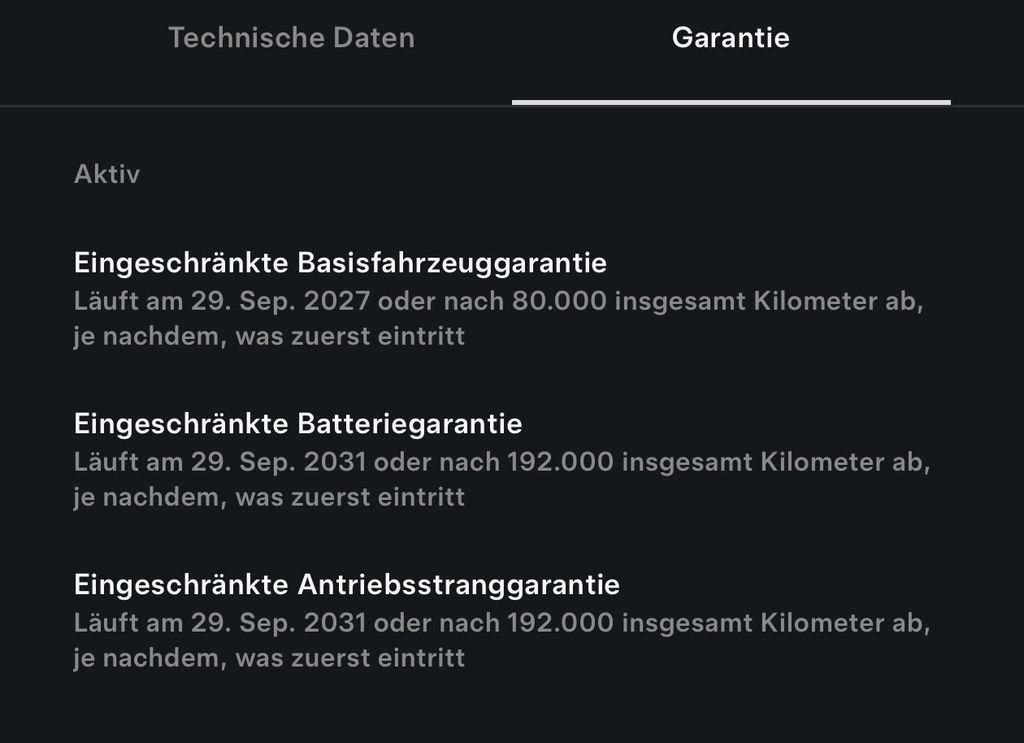Click 'Läuft am' in the Batteriegarantie description
The height and width of the screenshot is (743, 1024).
(128, 462)
